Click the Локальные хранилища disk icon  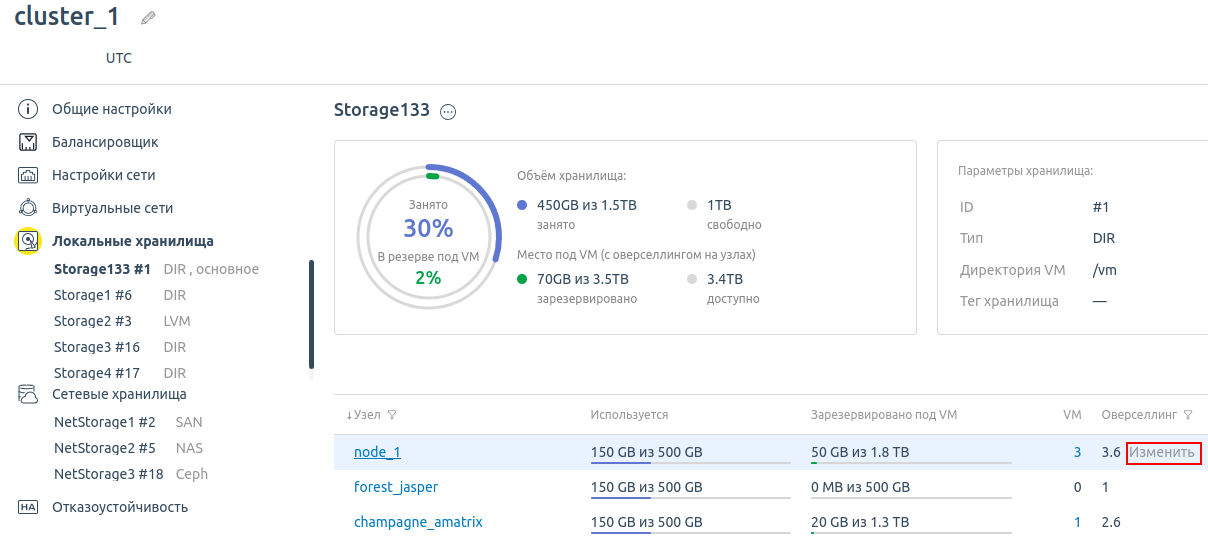point(29,241)
